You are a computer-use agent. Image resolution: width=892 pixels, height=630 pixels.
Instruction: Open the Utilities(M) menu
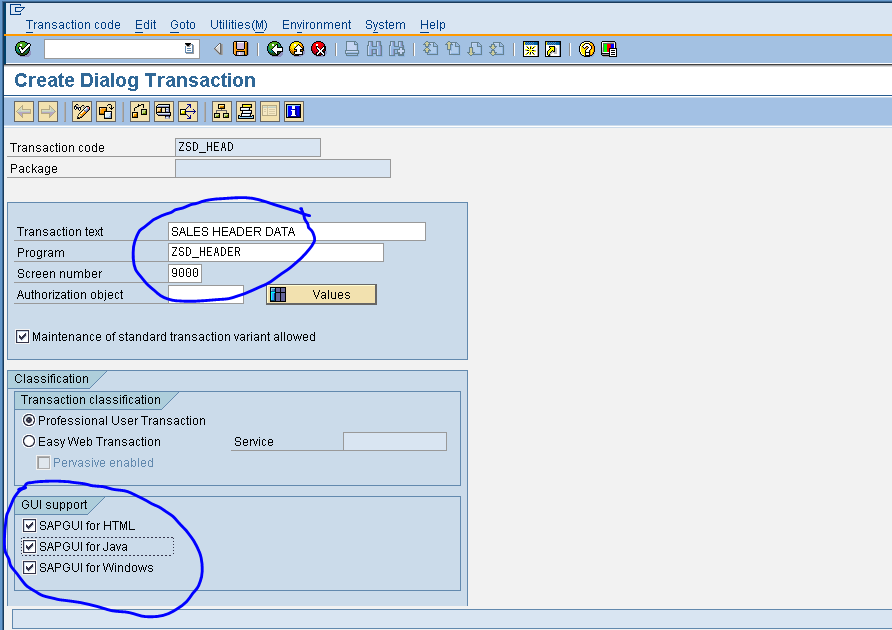(x=238, y=24)
